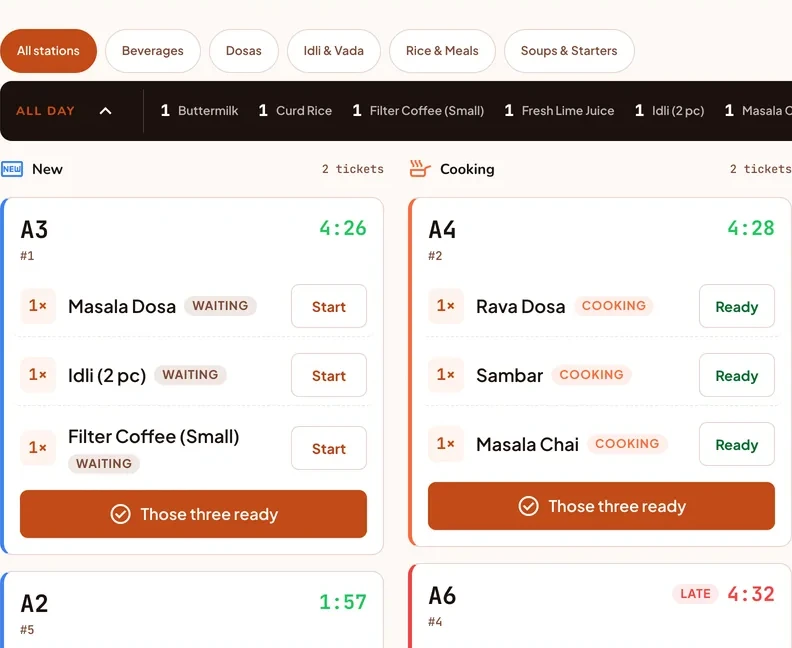This screenshot has height=648, width=792.
Task: Start the Filter Coffee (Small) item
Action: [x=329, y=448]
